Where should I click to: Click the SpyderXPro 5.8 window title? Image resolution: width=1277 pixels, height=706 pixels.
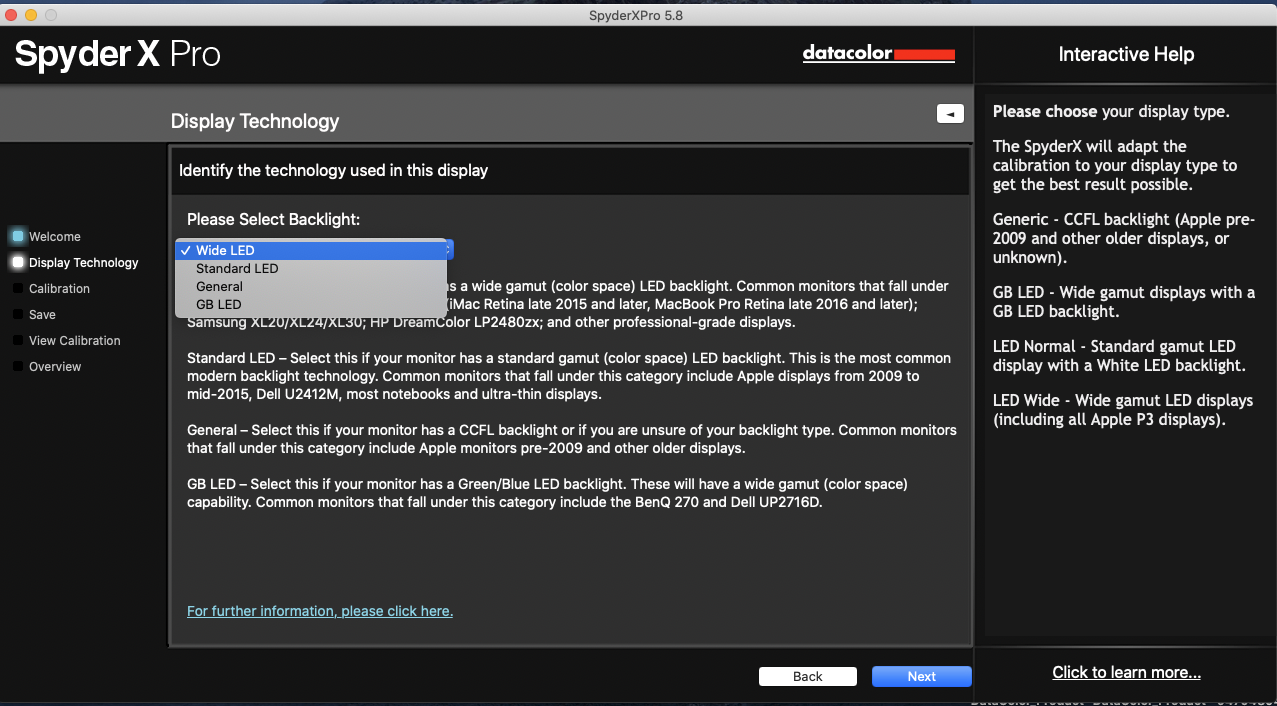(637, 15)
